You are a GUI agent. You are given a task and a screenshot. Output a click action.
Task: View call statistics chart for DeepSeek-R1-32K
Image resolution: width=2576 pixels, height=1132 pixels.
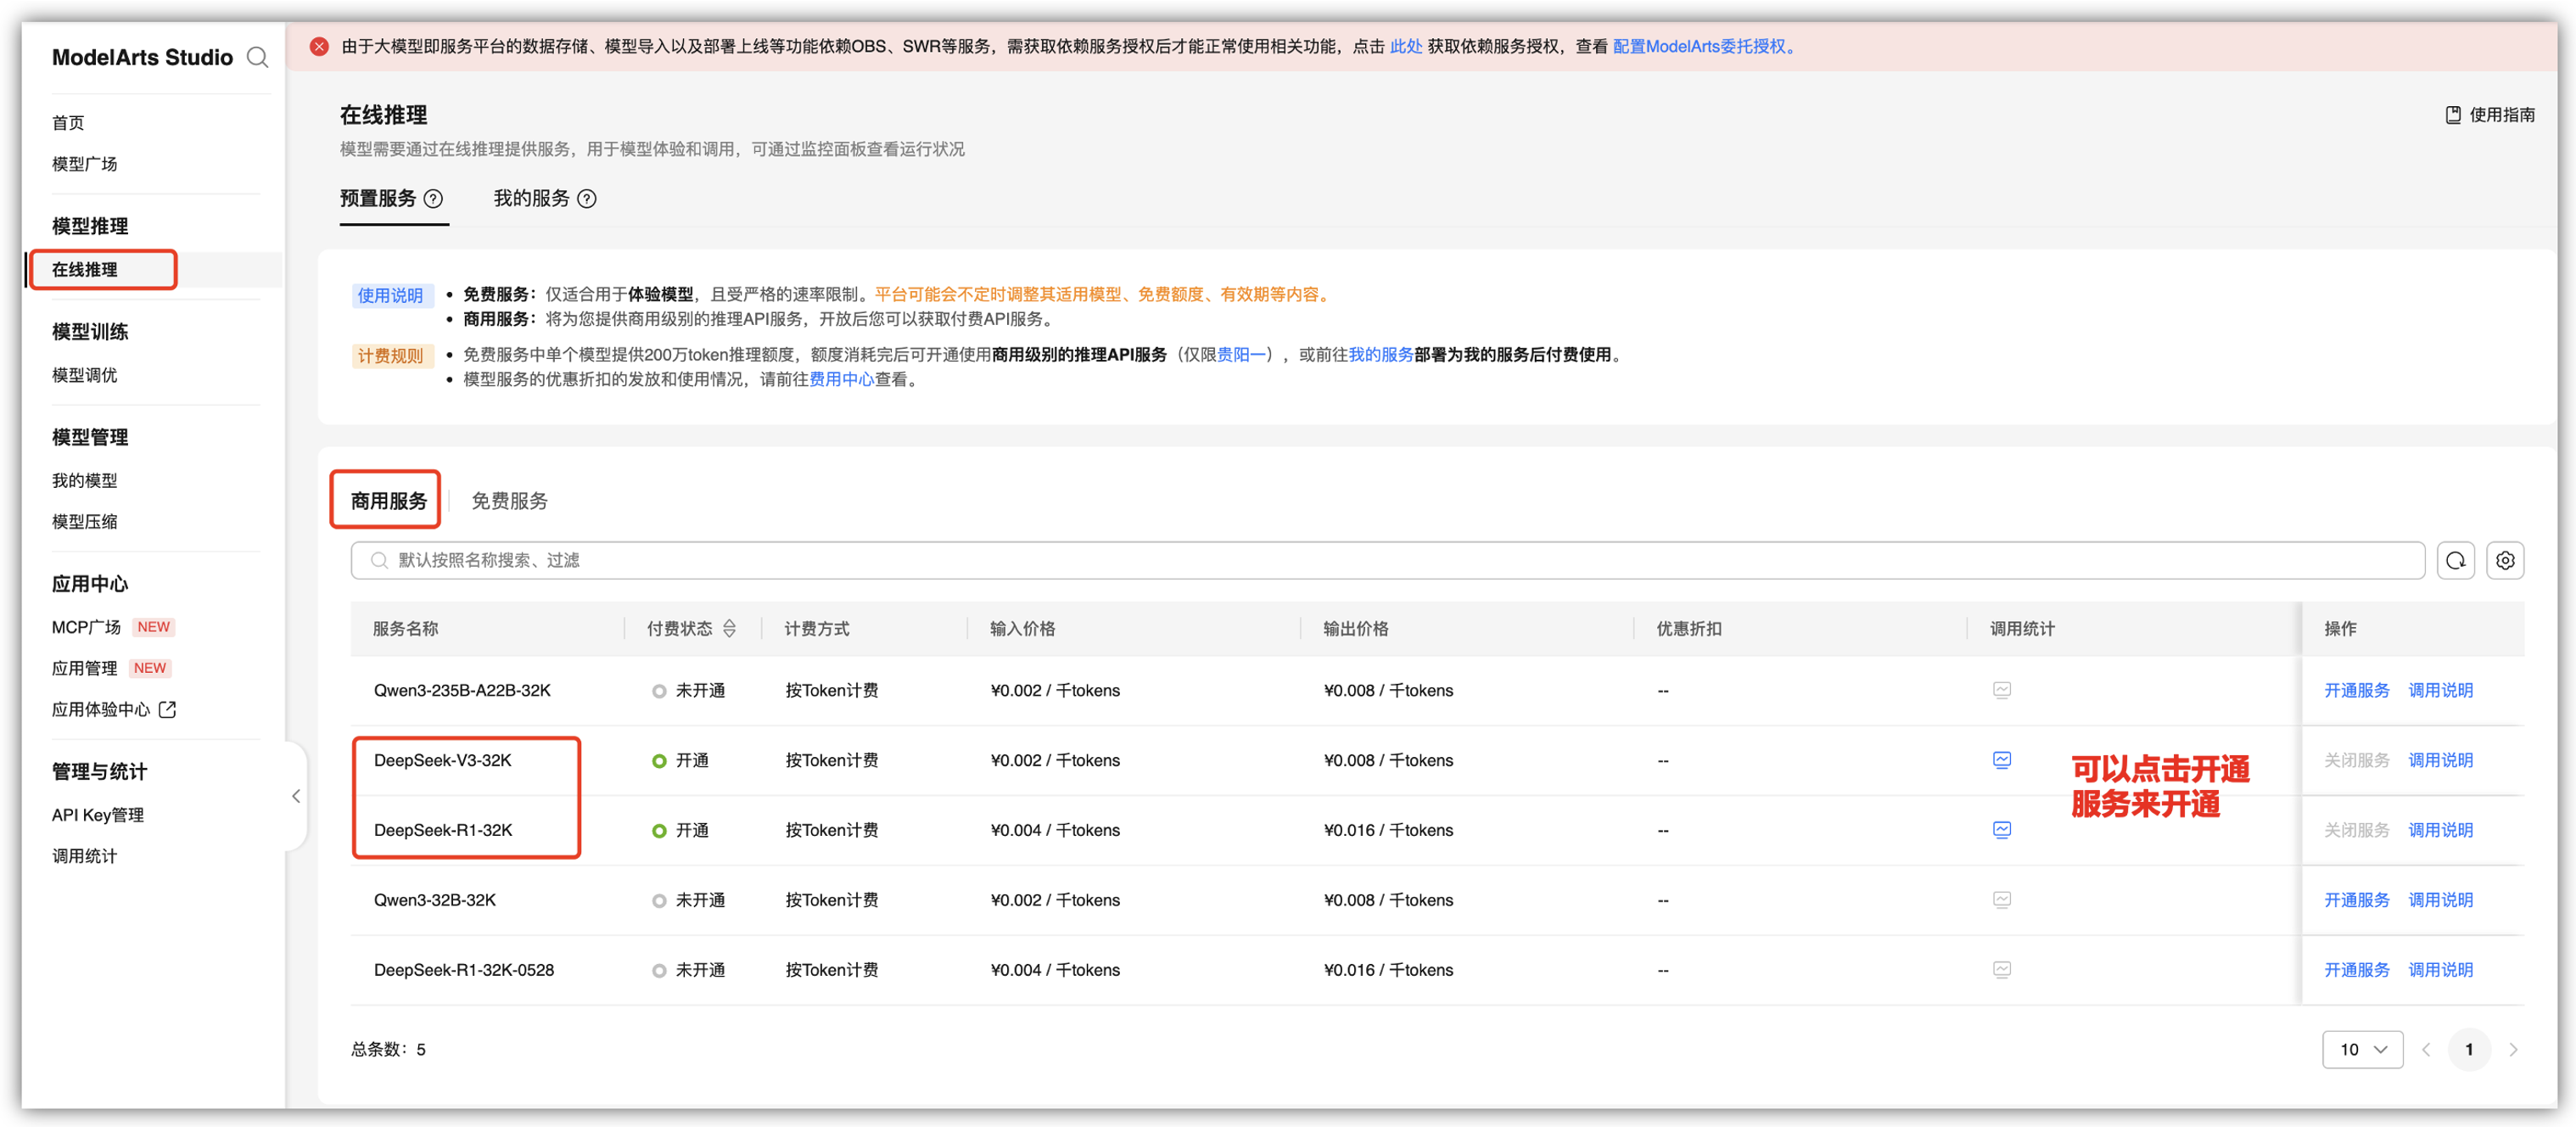pyautogui.click(x=2002, y=831)
